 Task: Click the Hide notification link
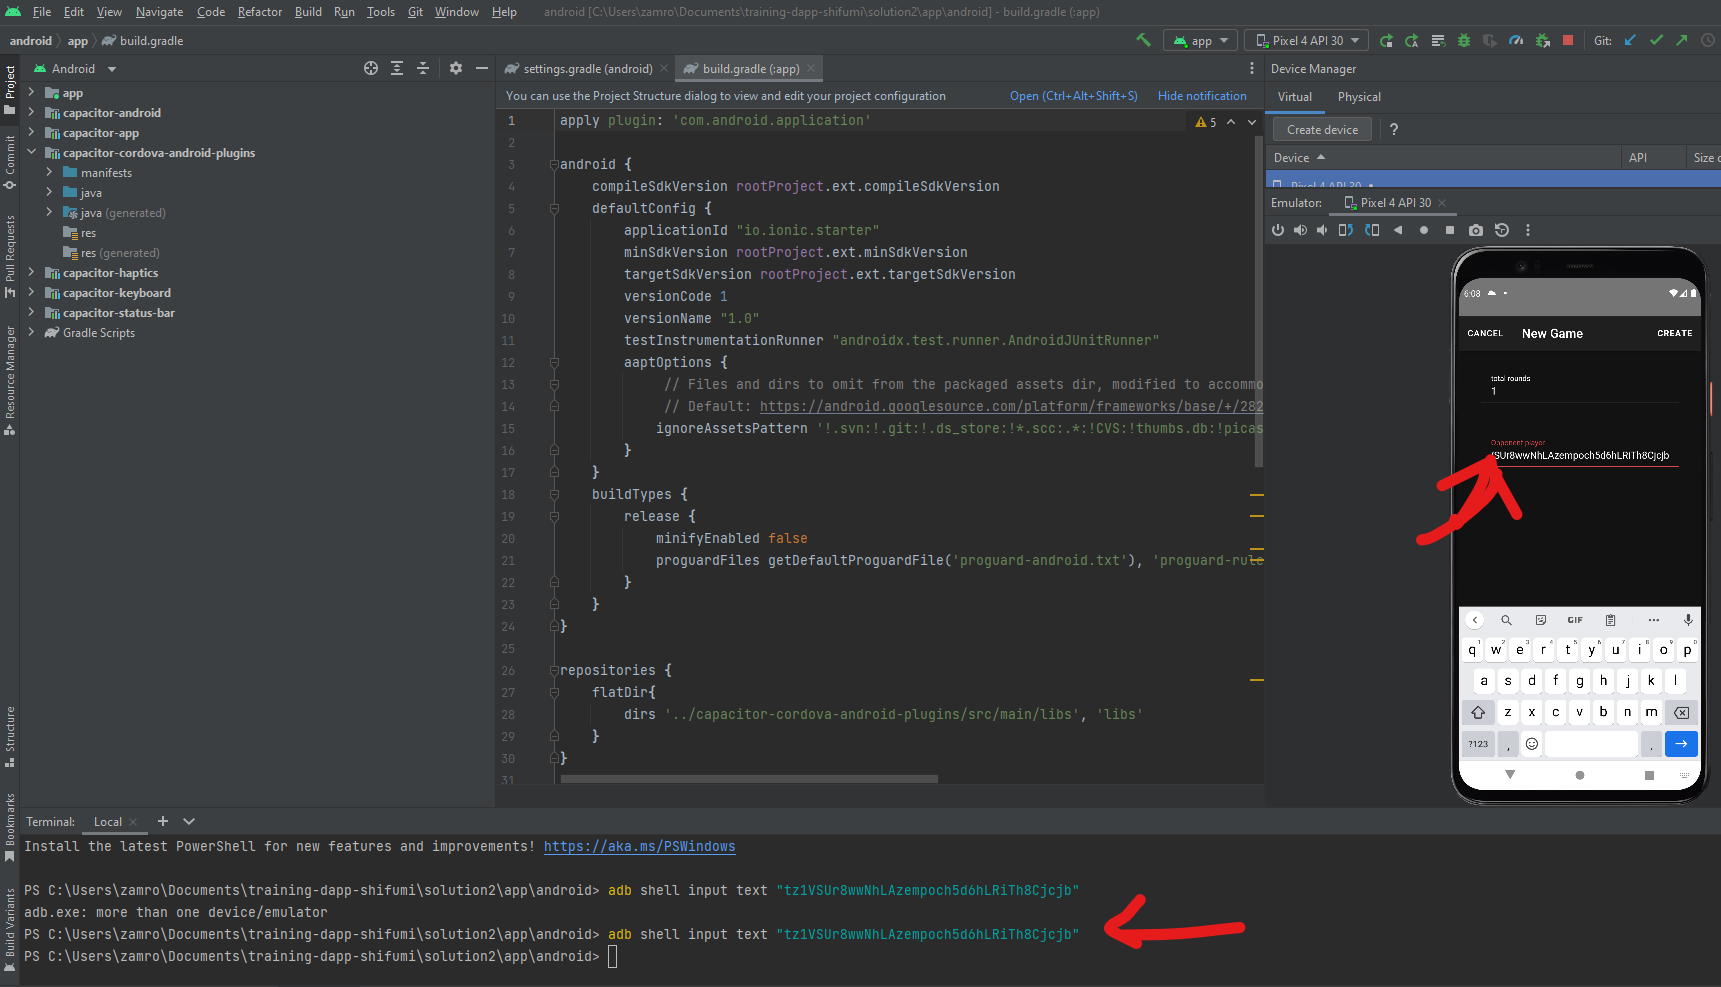point(1201,96)
